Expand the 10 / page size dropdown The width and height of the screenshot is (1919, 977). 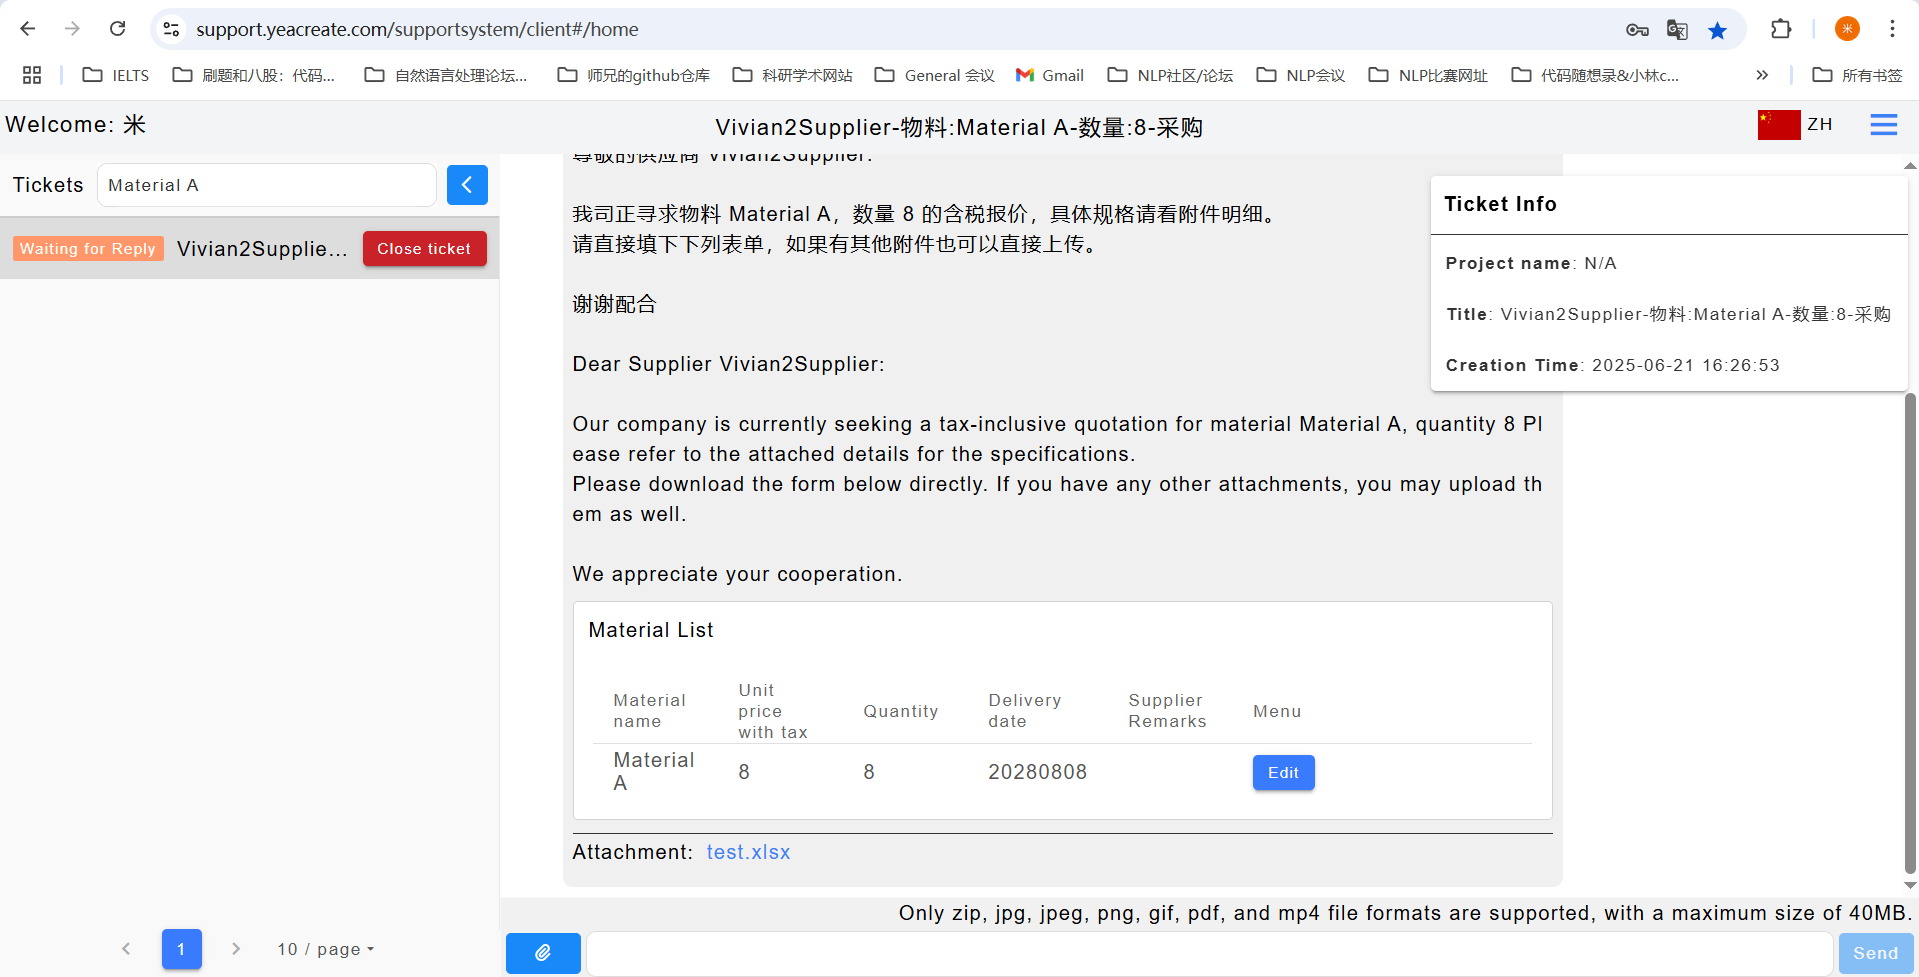[x=325, y=949]
